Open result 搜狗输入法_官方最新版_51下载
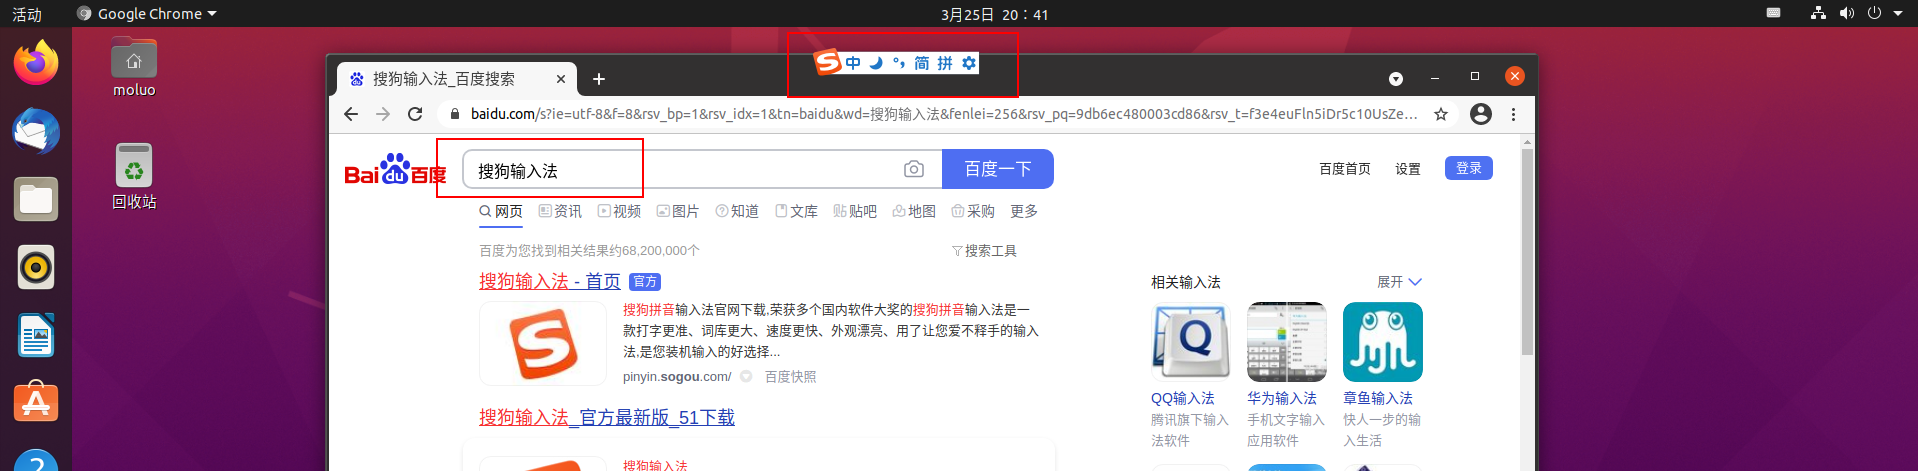This screenshot has width=1918, height=471. click(x=607, y=417)
